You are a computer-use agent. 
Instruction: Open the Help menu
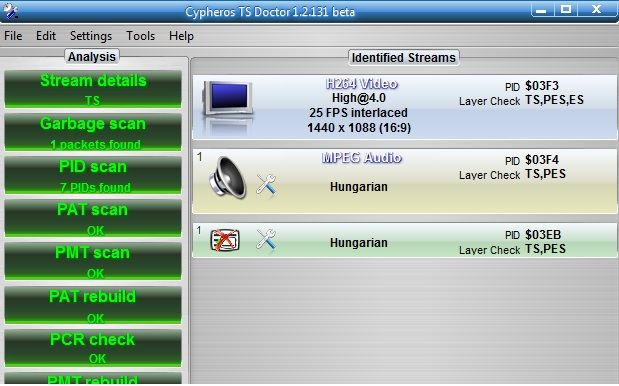pyautogui.click(x=181, y=36)
